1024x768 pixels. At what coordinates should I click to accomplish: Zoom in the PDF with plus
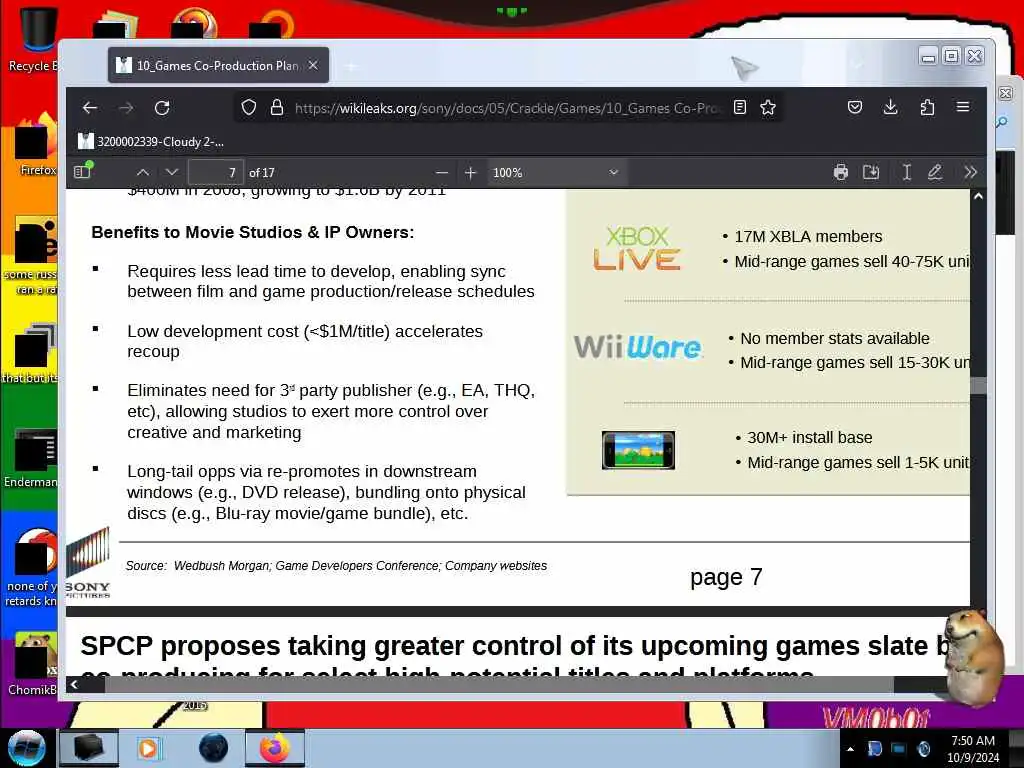tap(470, 172)
